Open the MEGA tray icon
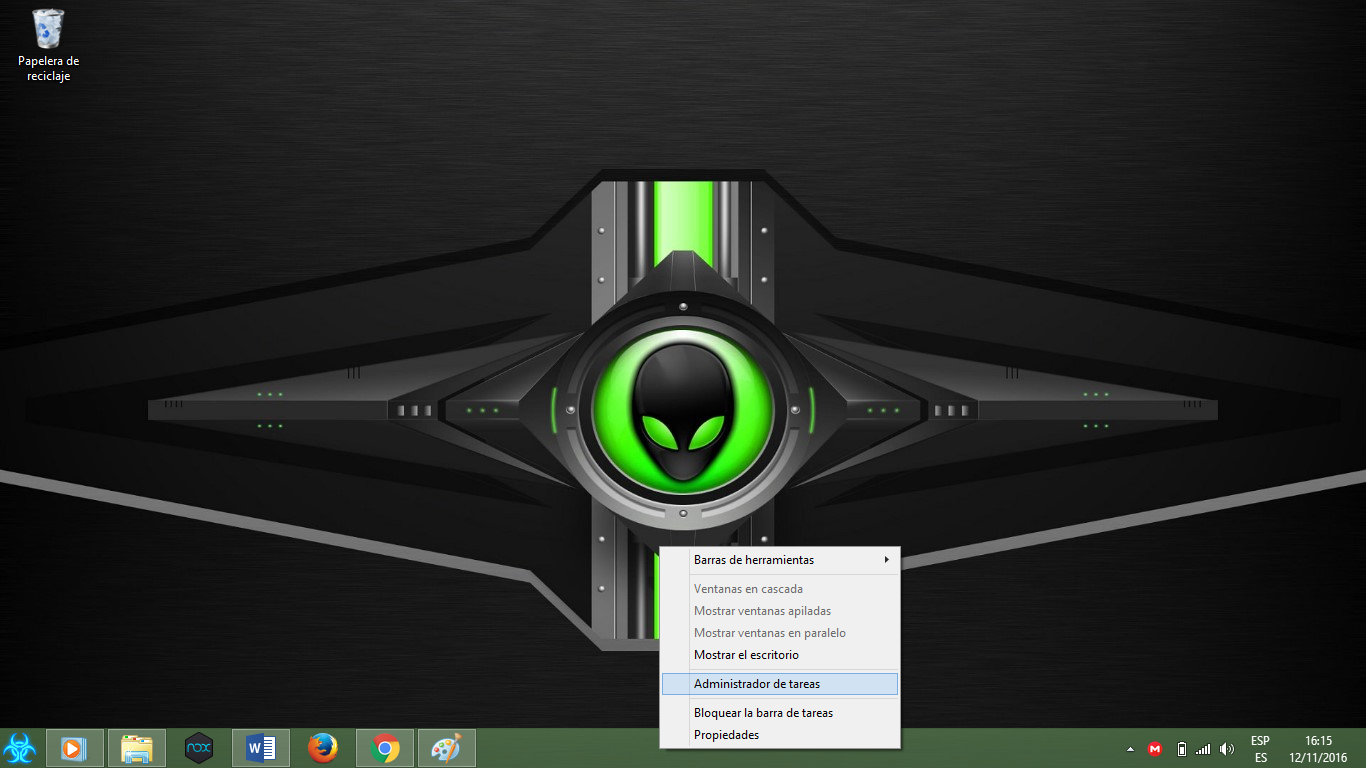1366x768 pixels. [x=1155, y=748]
